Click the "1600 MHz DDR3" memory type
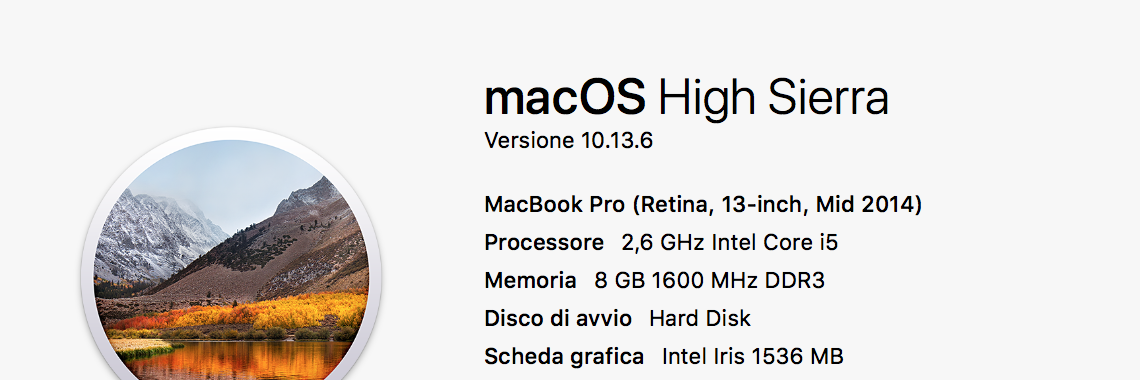The image size is (1140, 380). 739,280
